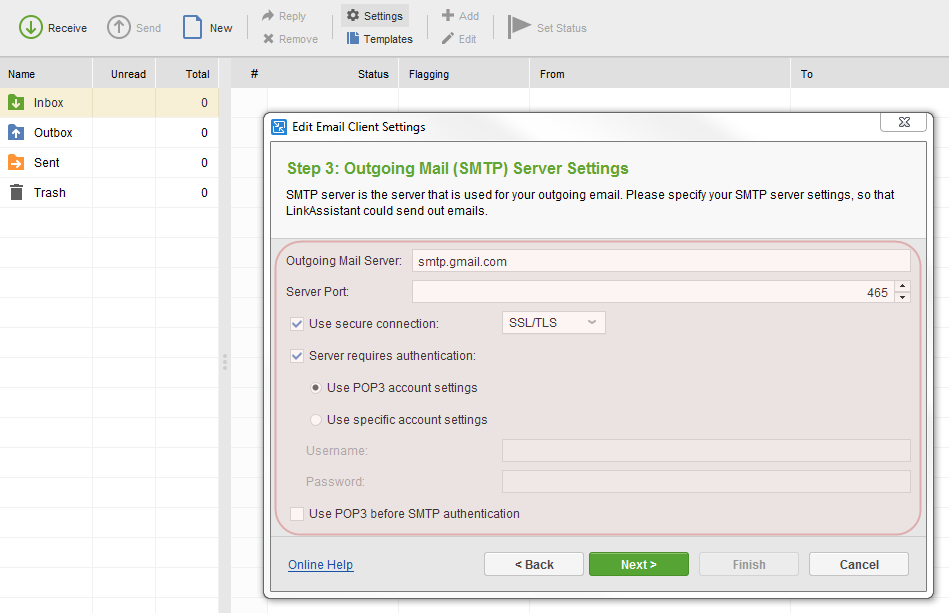Enable Use POP3 before SMTP authentication
This screenshot has width=949, height=613.
(x=297, y=514)
